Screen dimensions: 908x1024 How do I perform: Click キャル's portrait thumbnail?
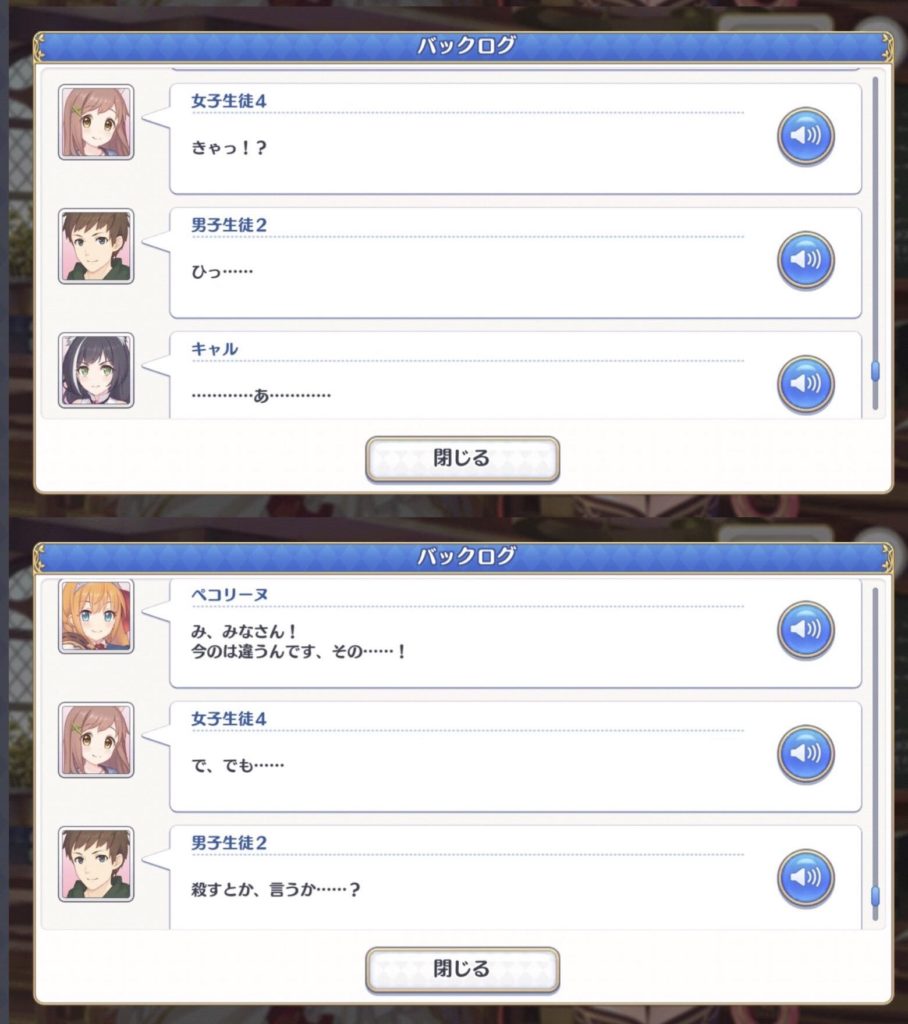(x=96, y=370)
